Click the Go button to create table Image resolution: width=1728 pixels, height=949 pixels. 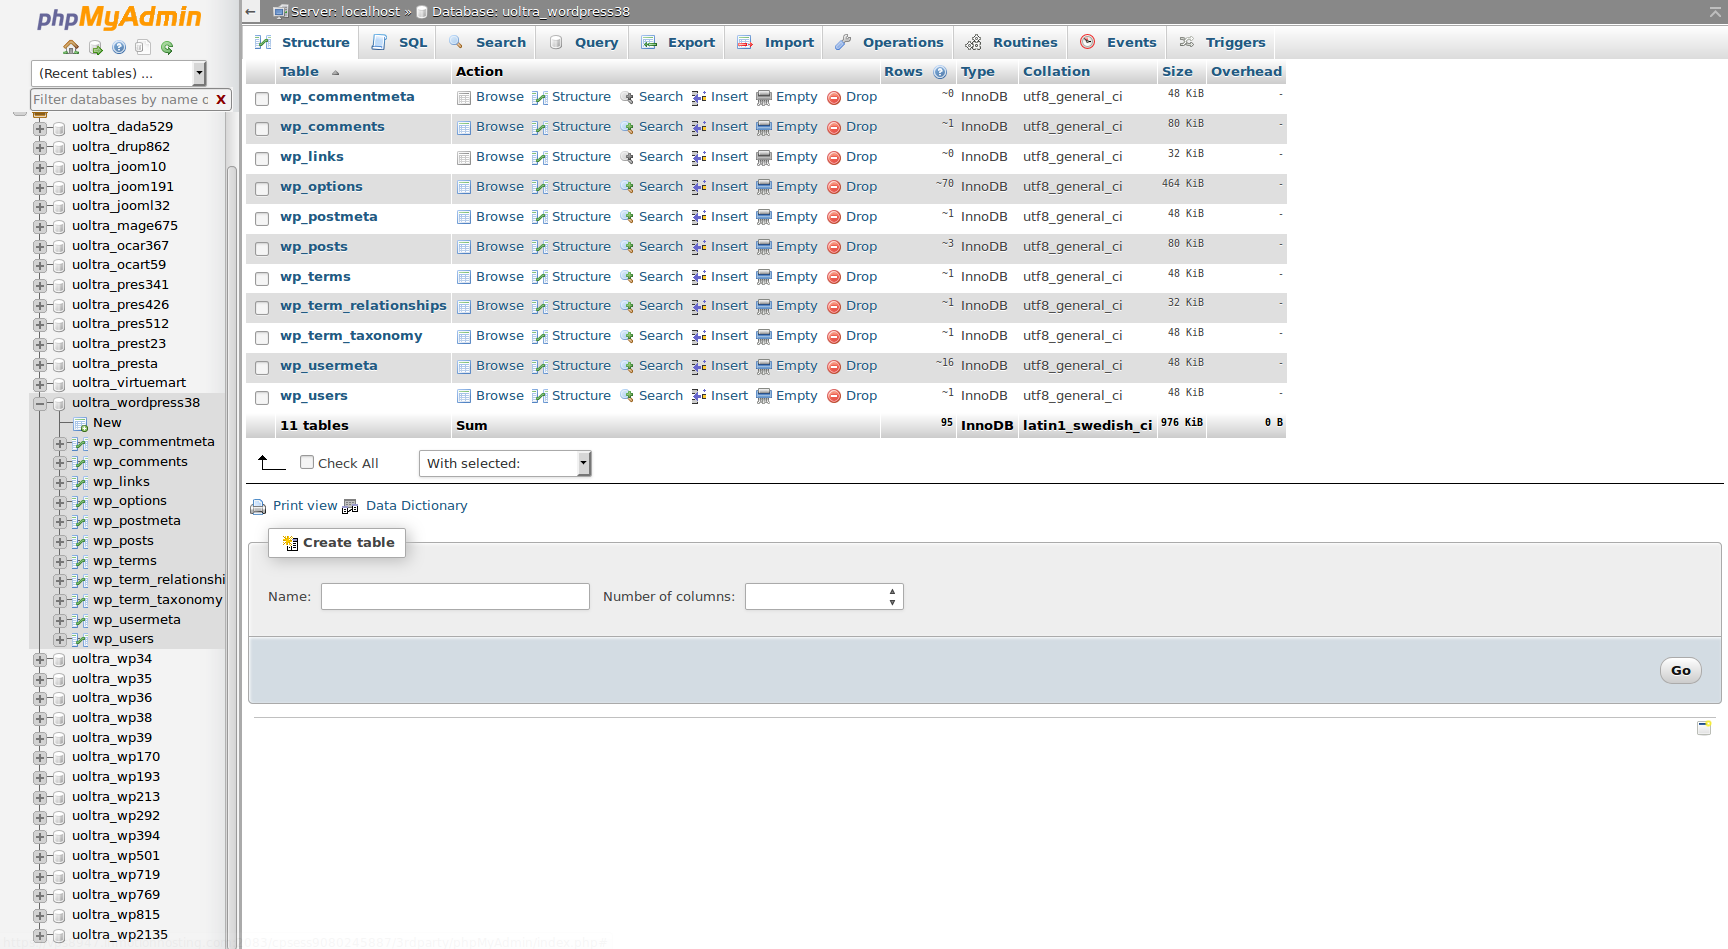tap(1680, 671)
